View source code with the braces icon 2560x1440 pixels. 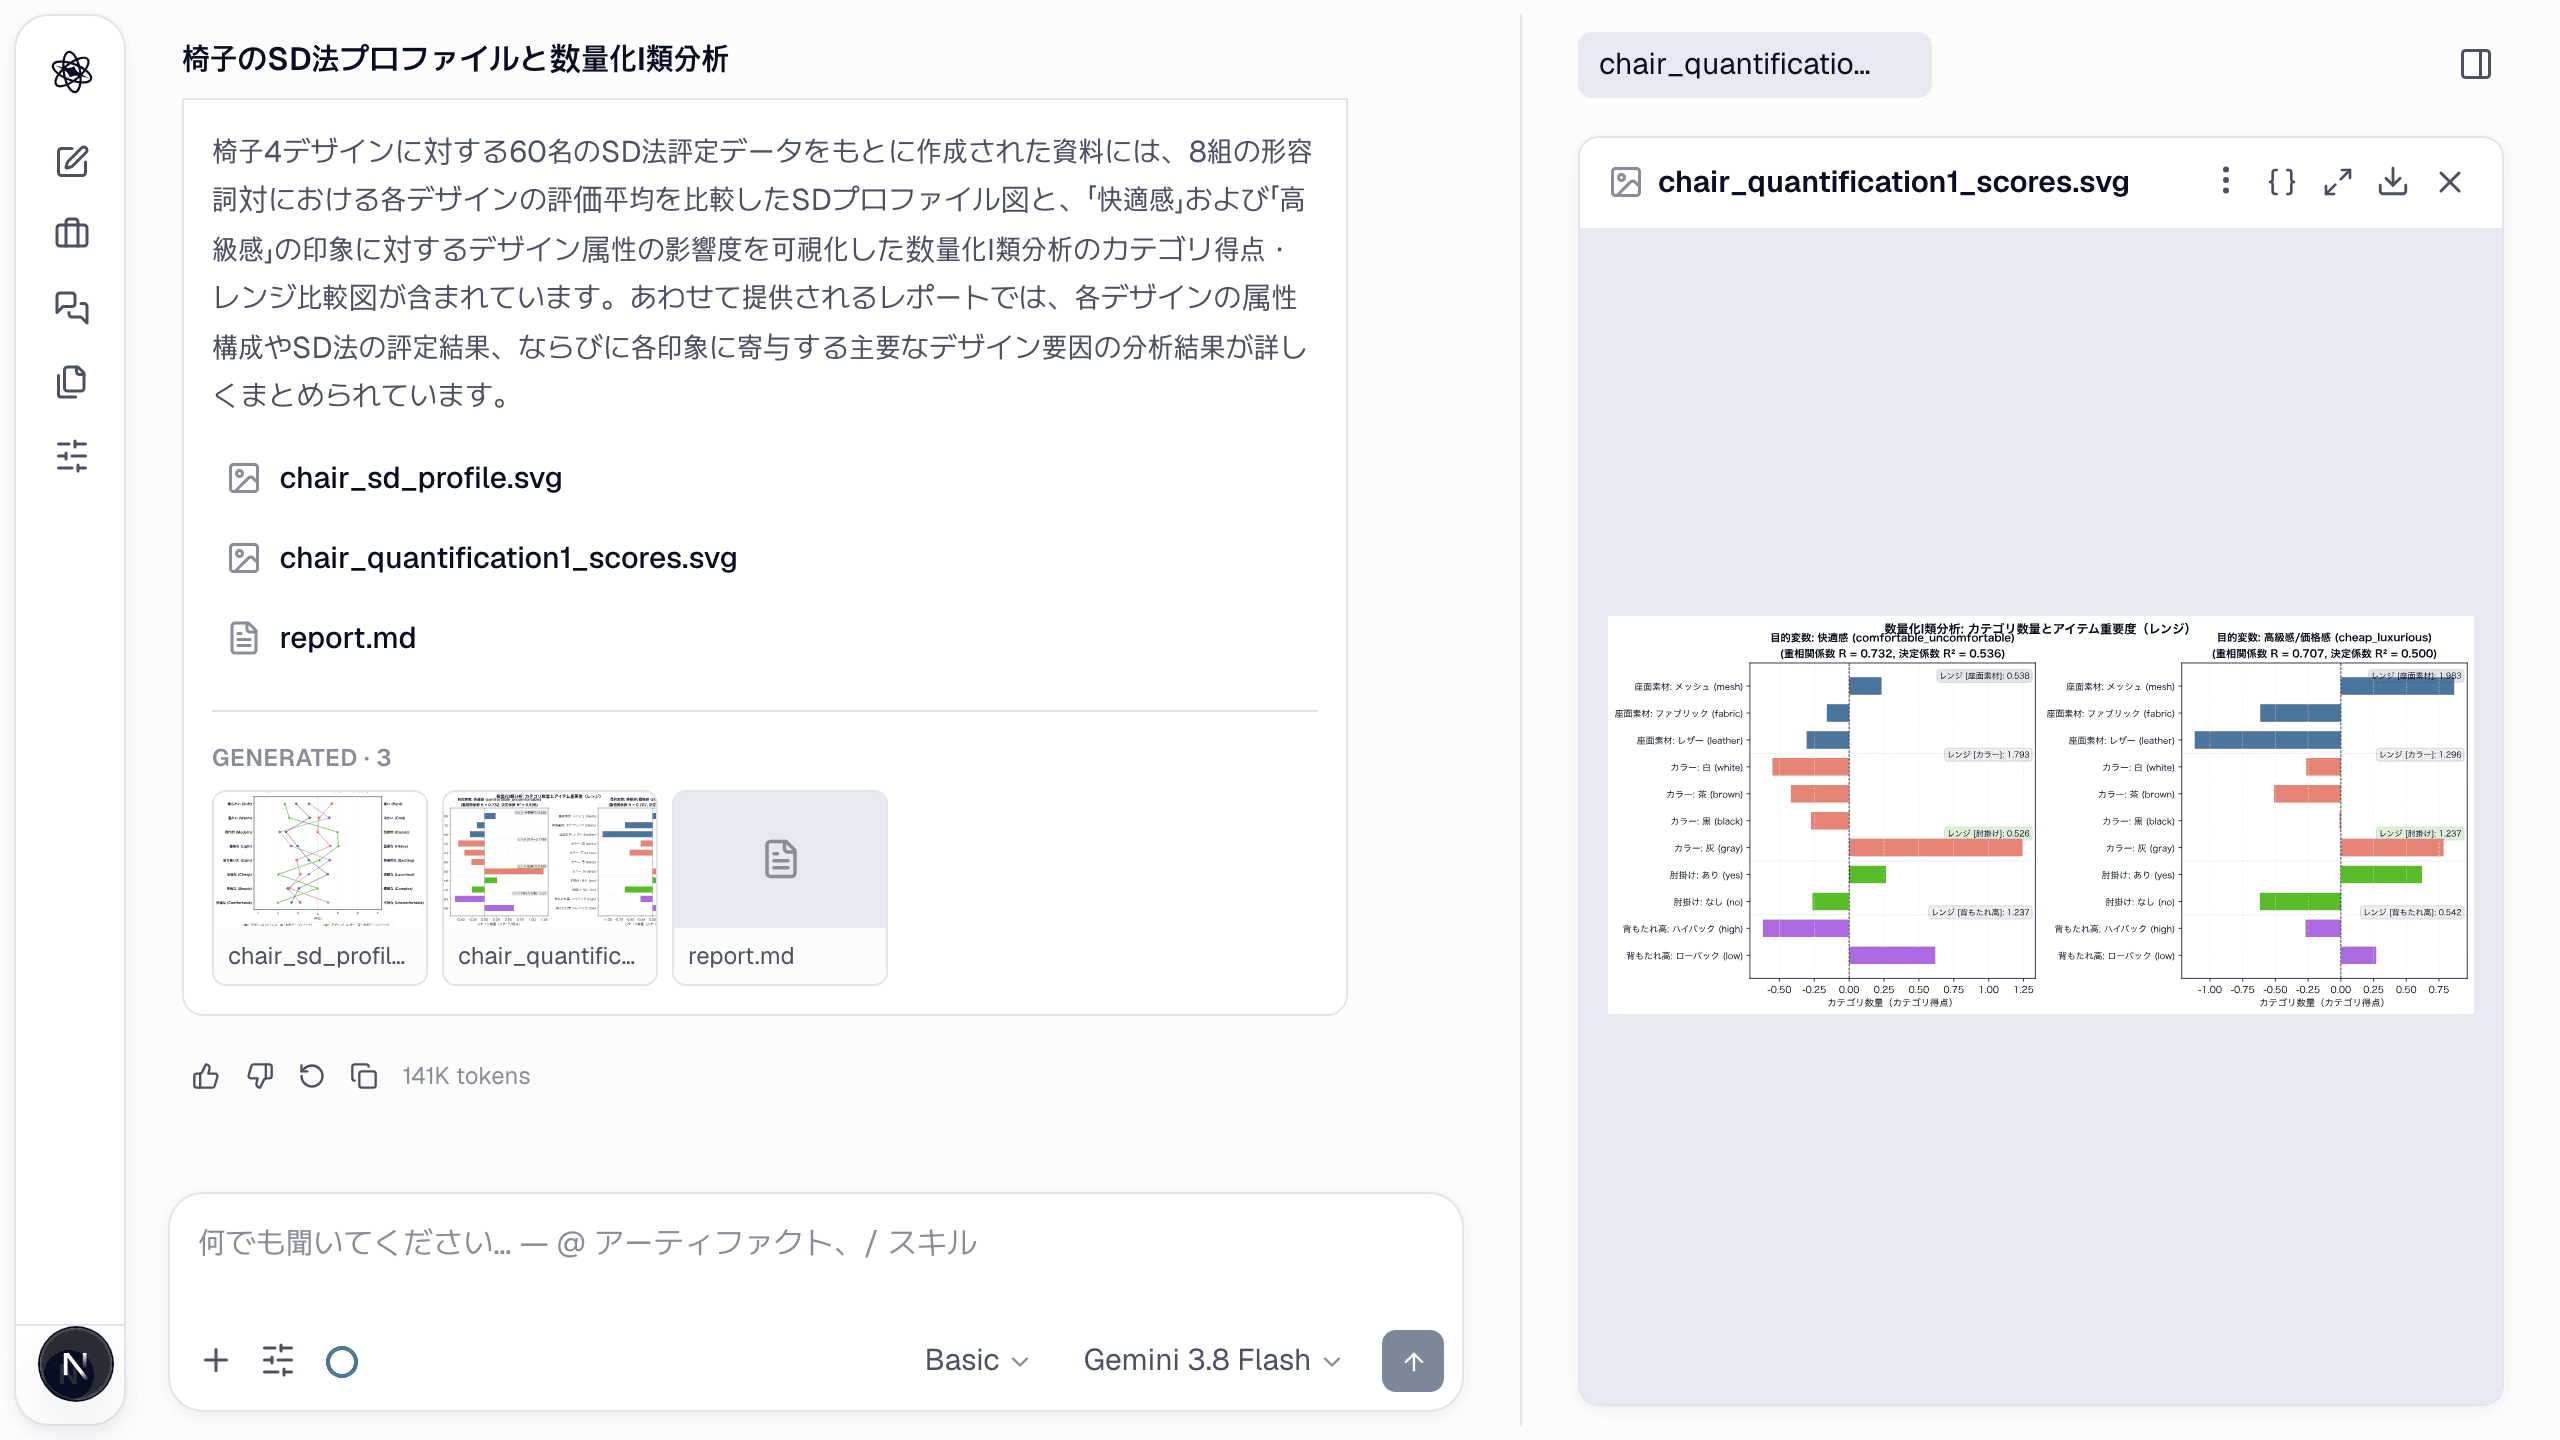[2282, 182]
